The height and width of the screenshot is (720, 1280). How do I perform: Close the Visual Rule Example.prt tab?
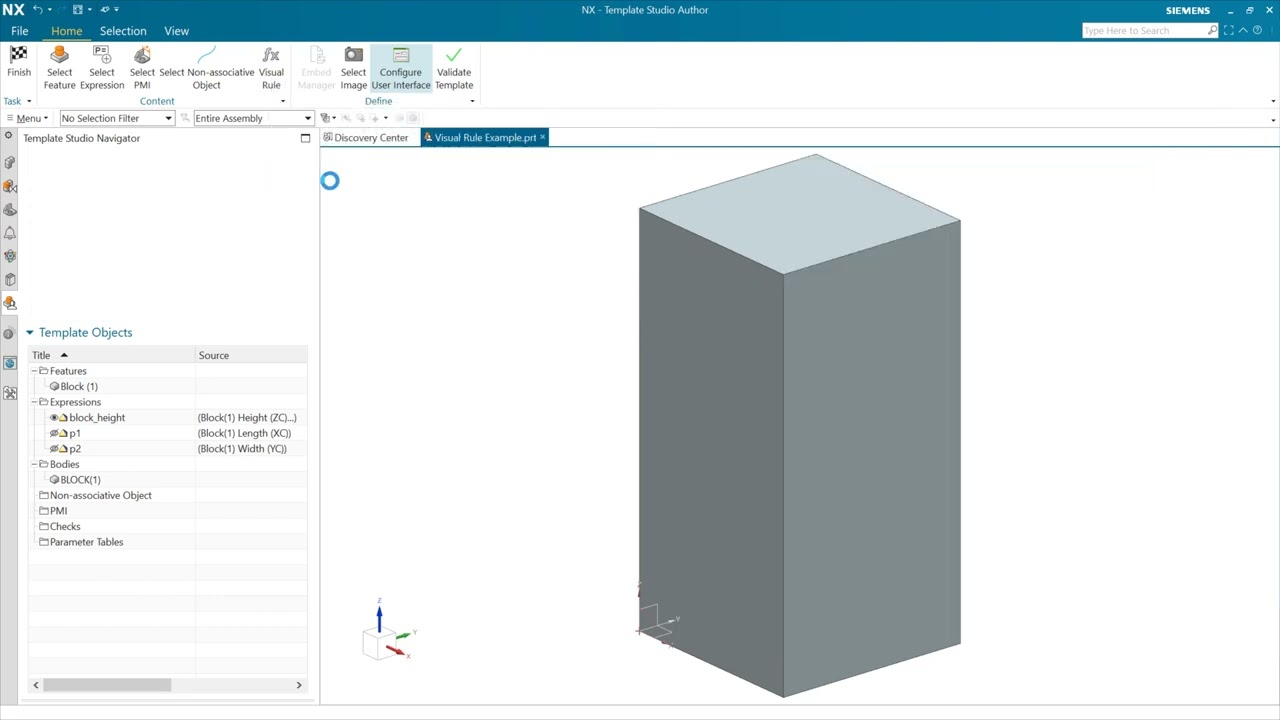(543, 138)
